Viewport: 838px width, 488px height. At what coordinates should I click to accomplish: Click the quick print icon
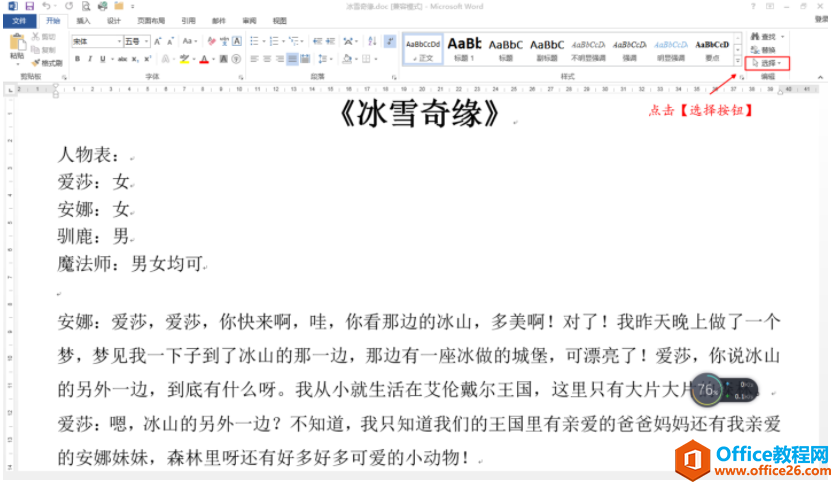tap(103, 6)
